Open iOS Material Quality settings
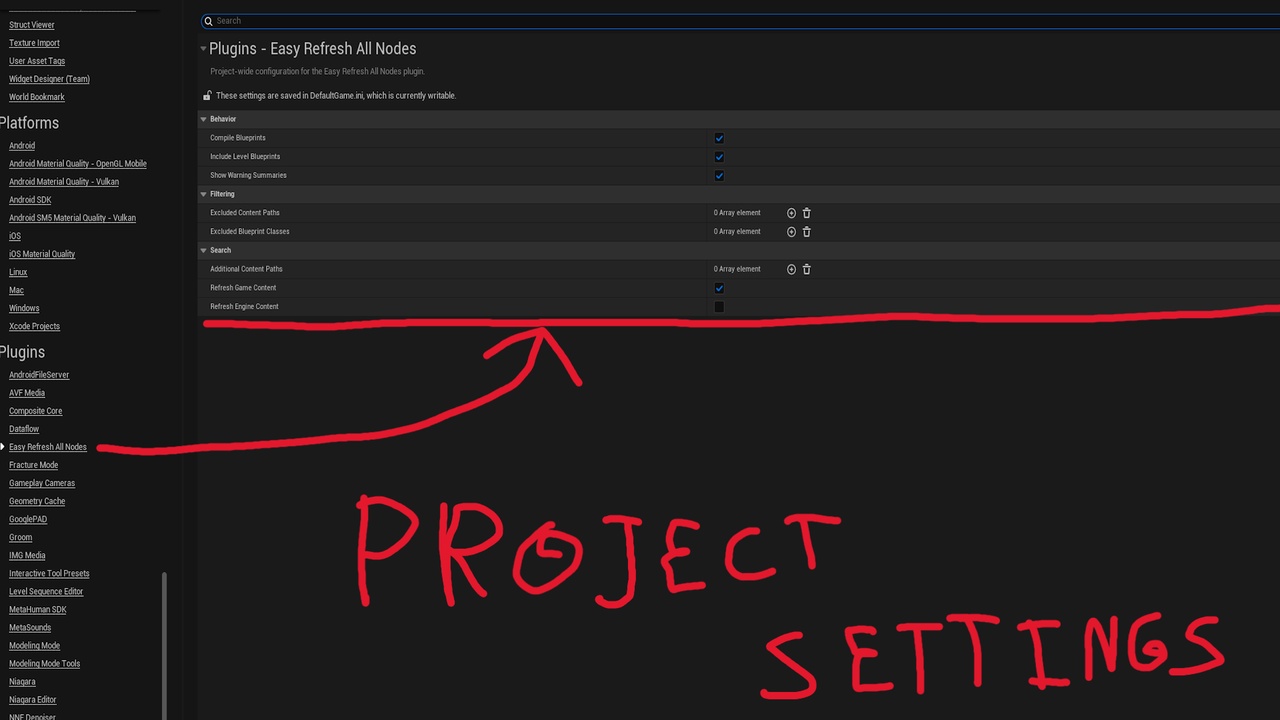 42,254
